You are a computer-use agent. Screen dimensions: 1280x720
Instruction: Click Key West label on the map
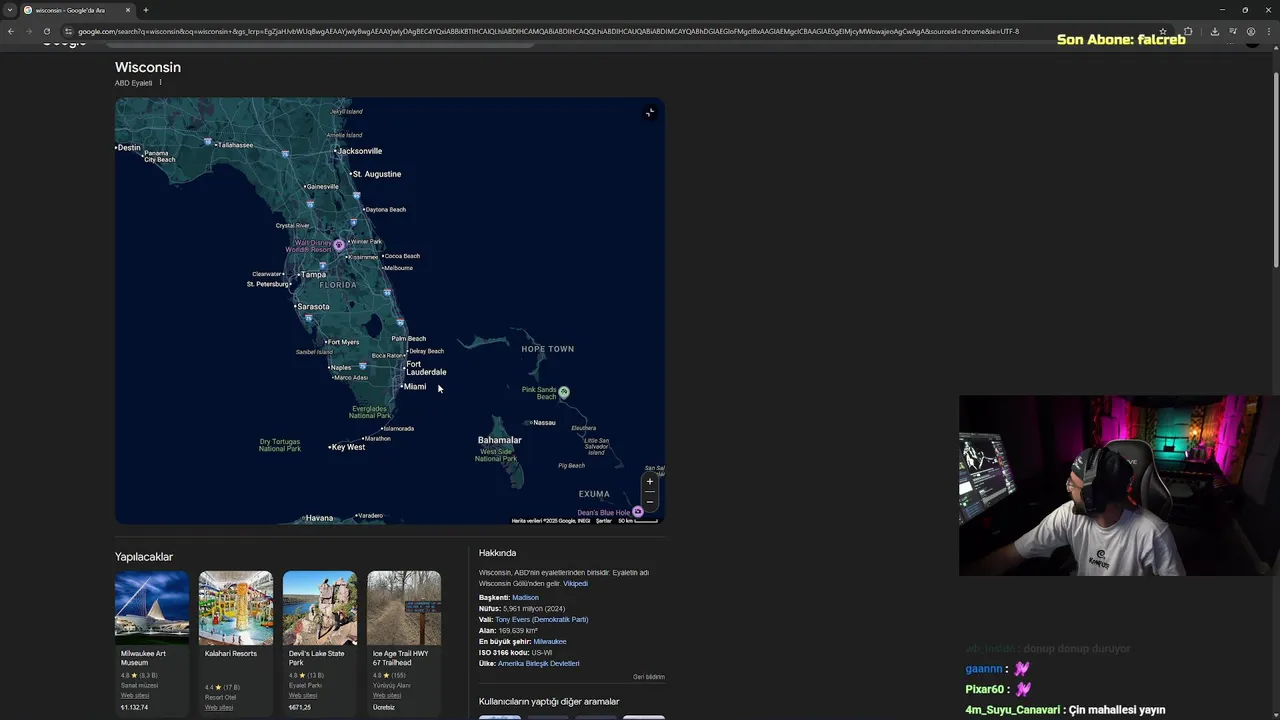pos(347,447)
